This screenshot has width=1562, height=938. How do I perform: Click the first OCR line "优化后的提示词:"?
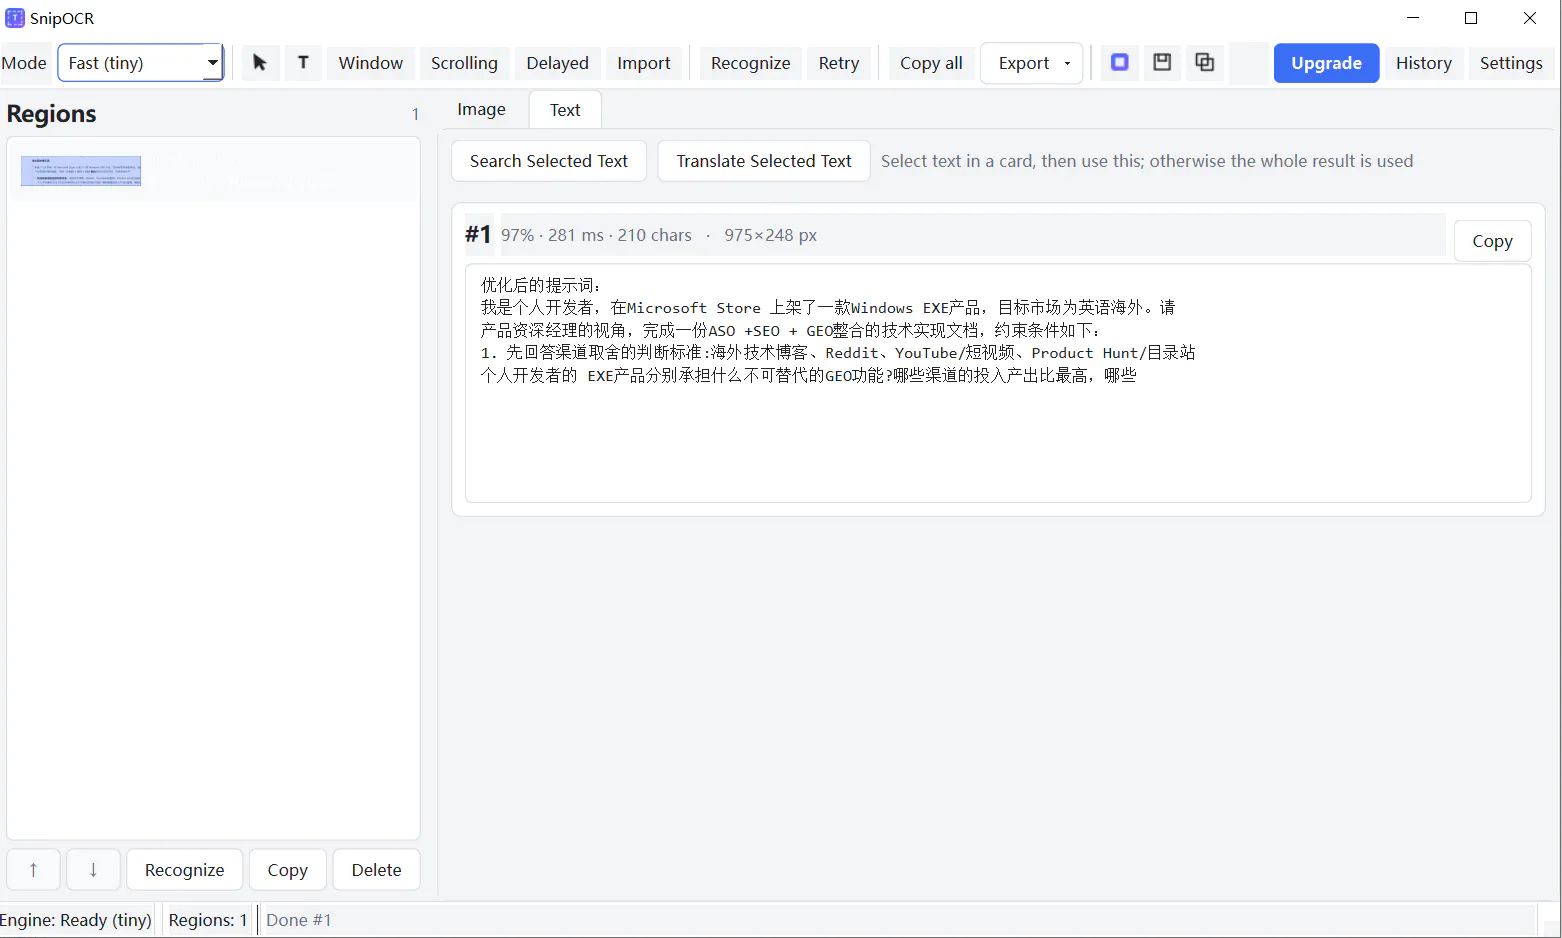pyautogui.click(x=540, y=285)
